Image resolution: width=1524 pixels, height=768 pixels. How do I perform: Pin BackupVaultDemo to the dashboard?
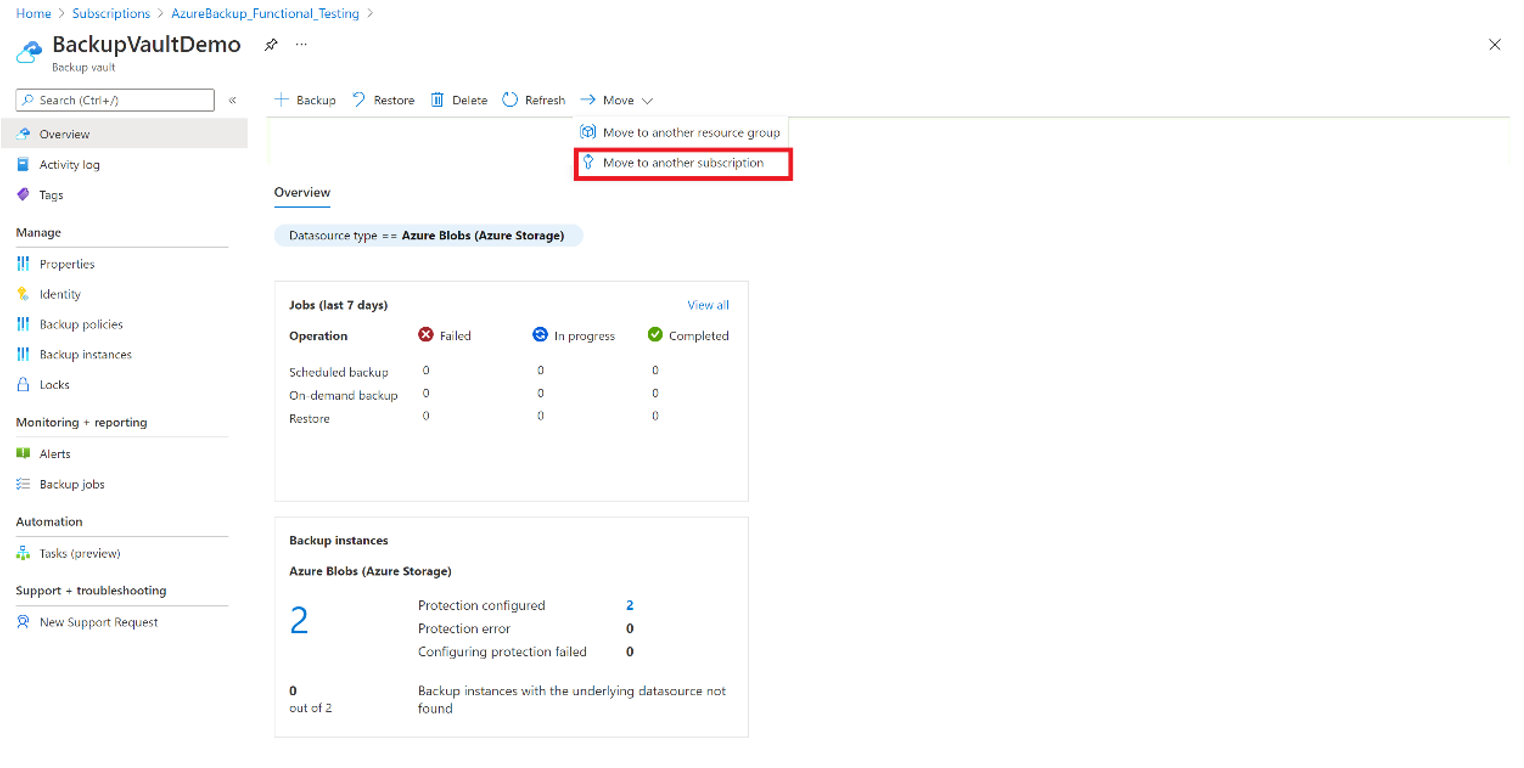(x=270, y=44)
